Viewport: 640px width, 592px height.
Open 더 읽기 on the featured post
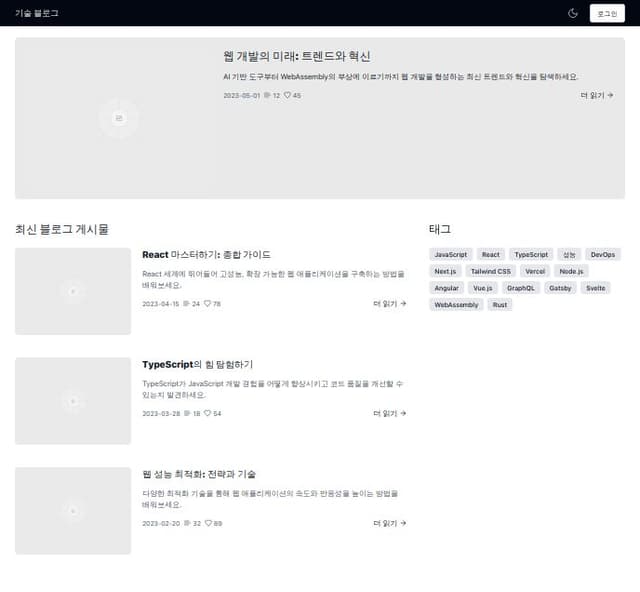coord(596,96)
